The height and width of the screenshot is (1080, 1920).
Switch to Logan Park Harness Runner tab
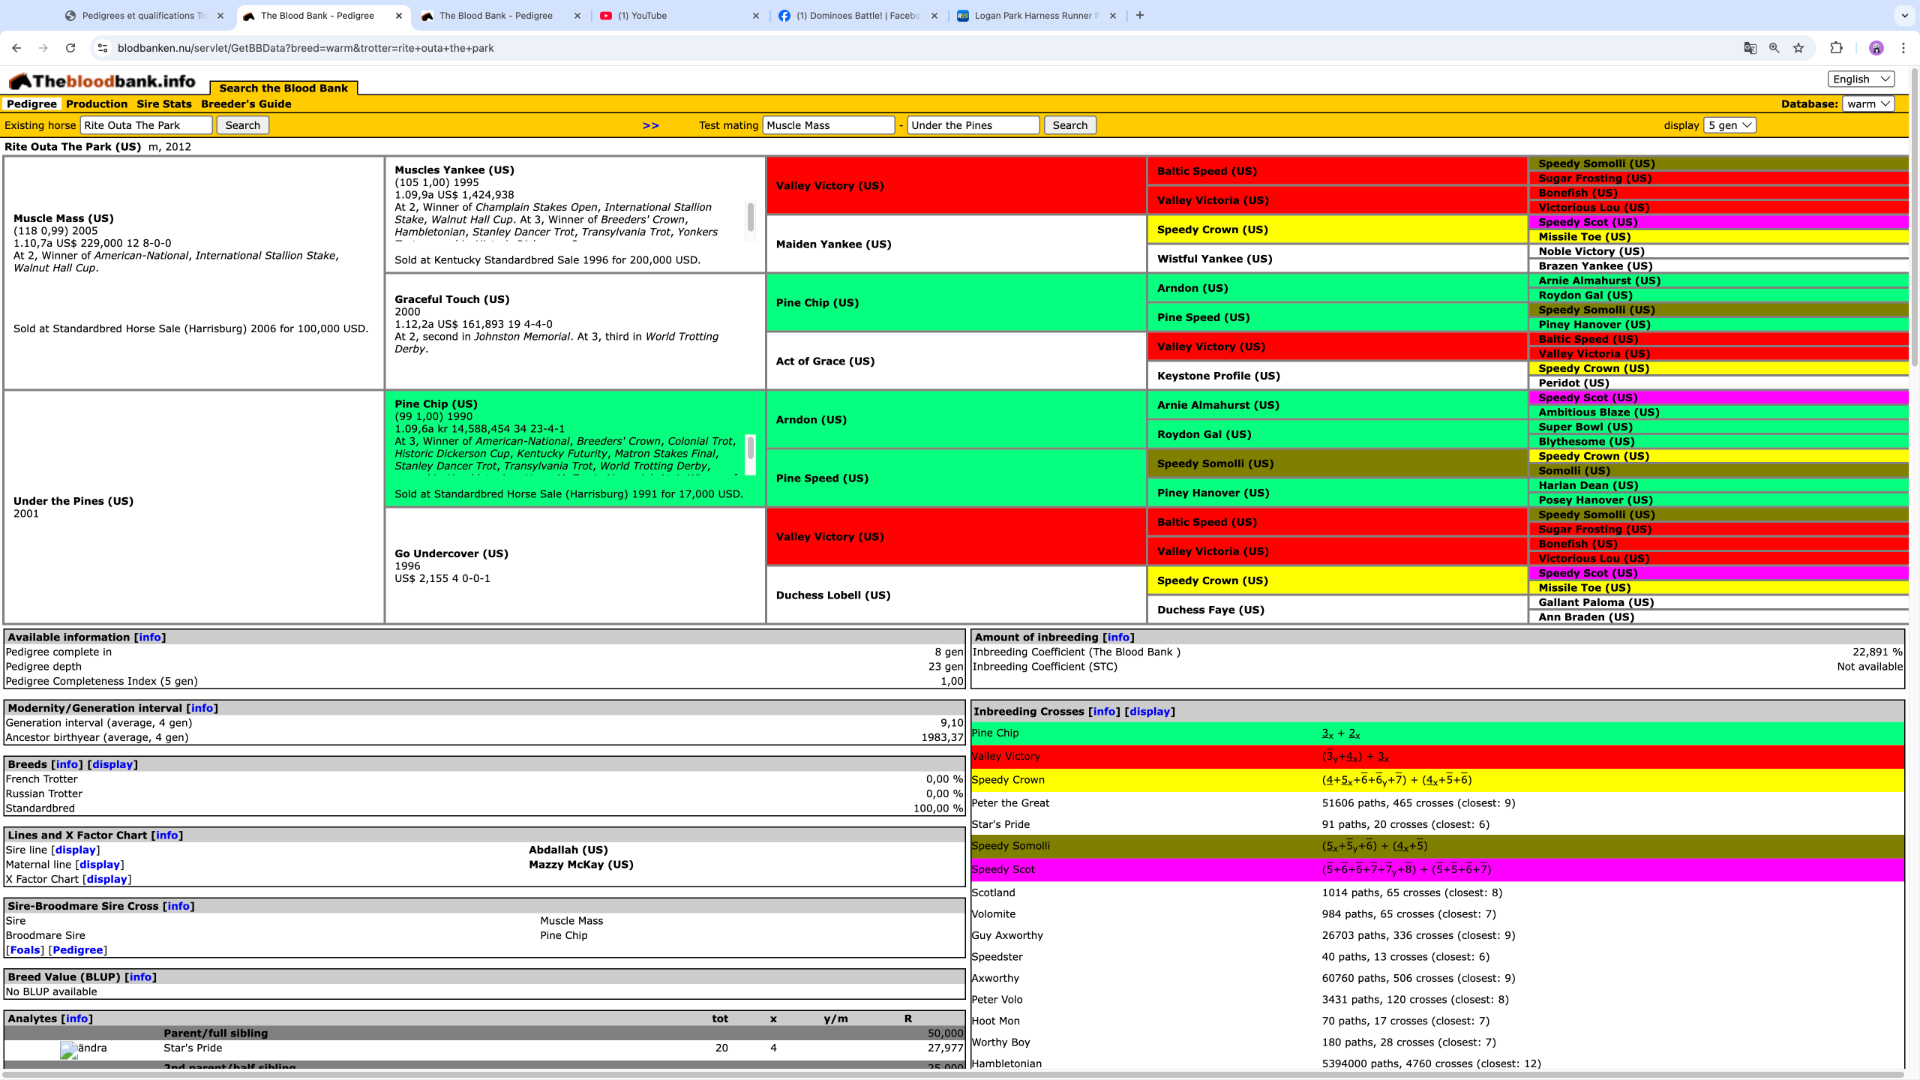click(1035, 16)
